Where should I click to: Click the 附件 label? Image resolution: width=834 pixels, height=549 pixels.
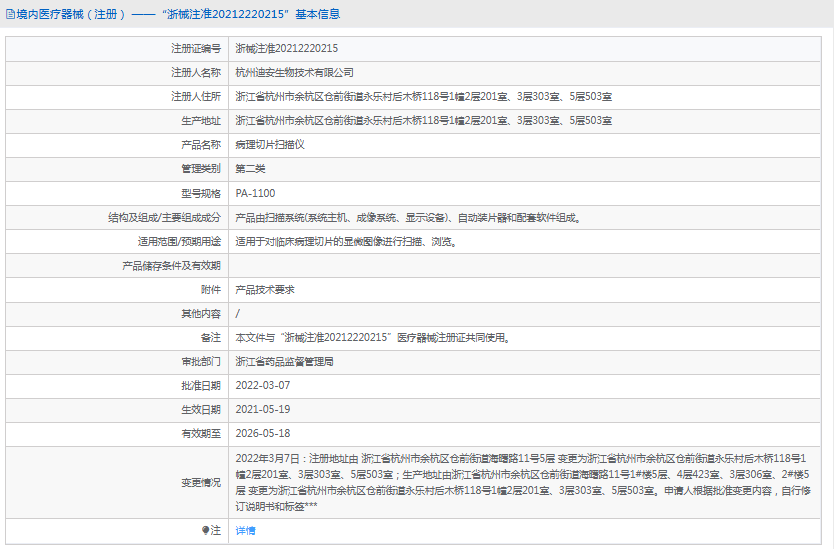(x=211, y=289)
